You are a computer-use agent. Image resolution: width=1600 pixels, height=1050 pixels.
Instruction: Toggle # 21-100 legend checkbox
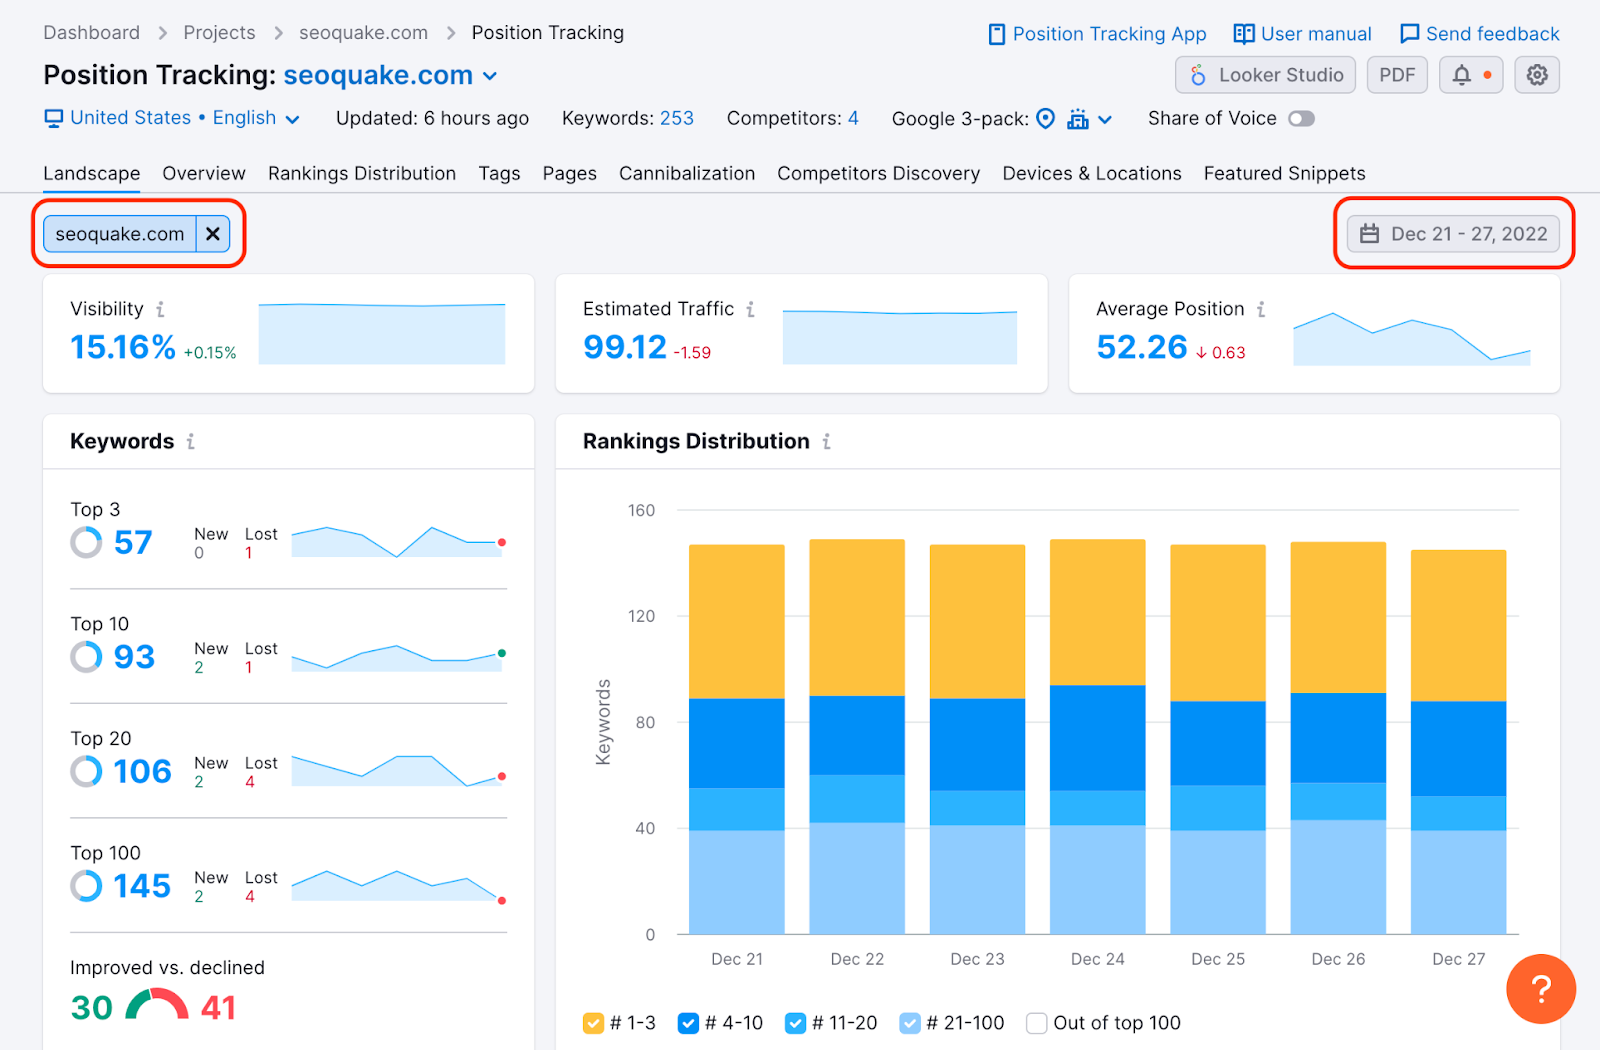click(x=910, y=1023)
